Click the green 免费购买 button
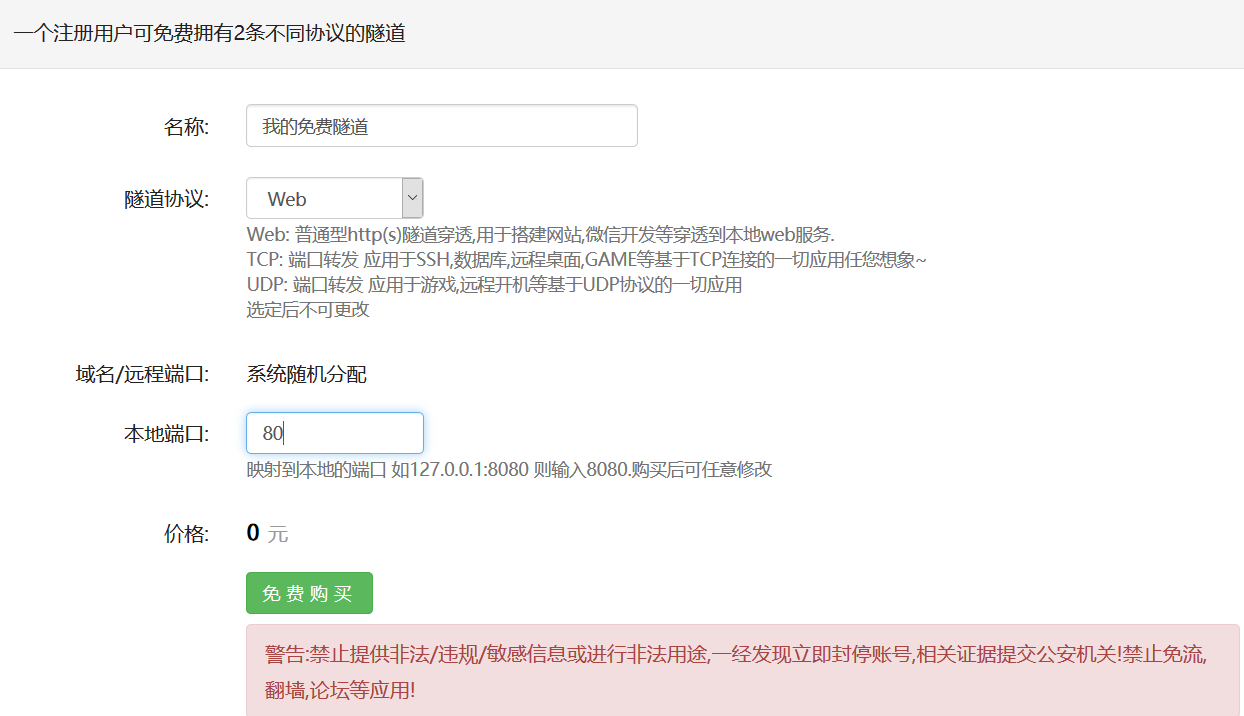This screenshot has width=1244, height=716. 309,593
